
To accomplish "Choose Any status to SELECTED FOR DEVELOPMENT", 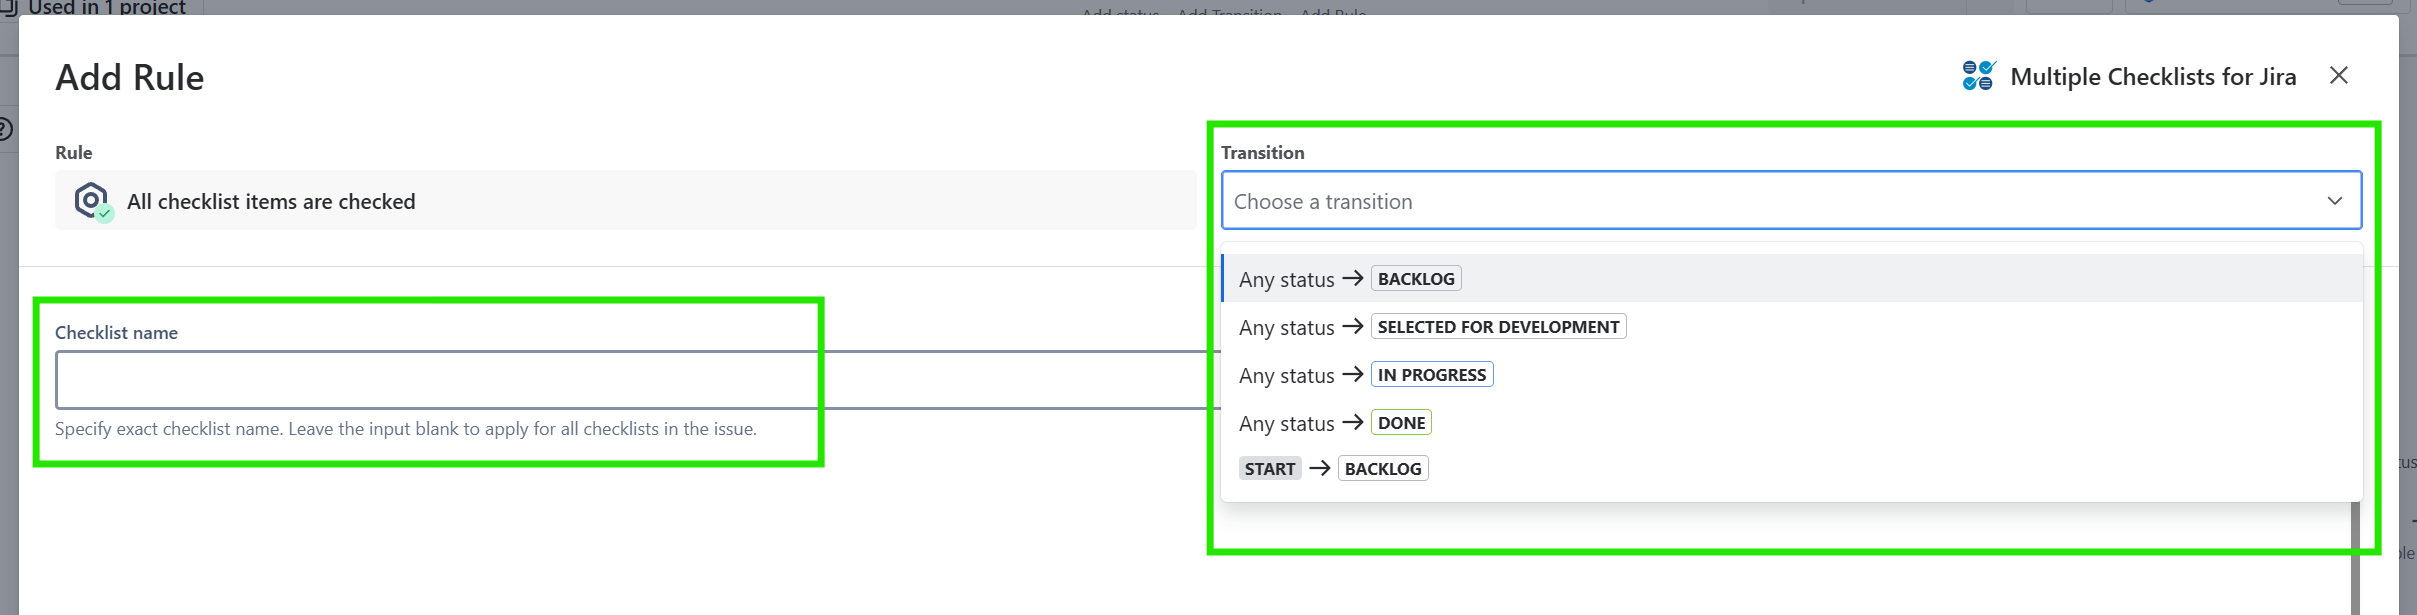I will (x=1791, y=326).
